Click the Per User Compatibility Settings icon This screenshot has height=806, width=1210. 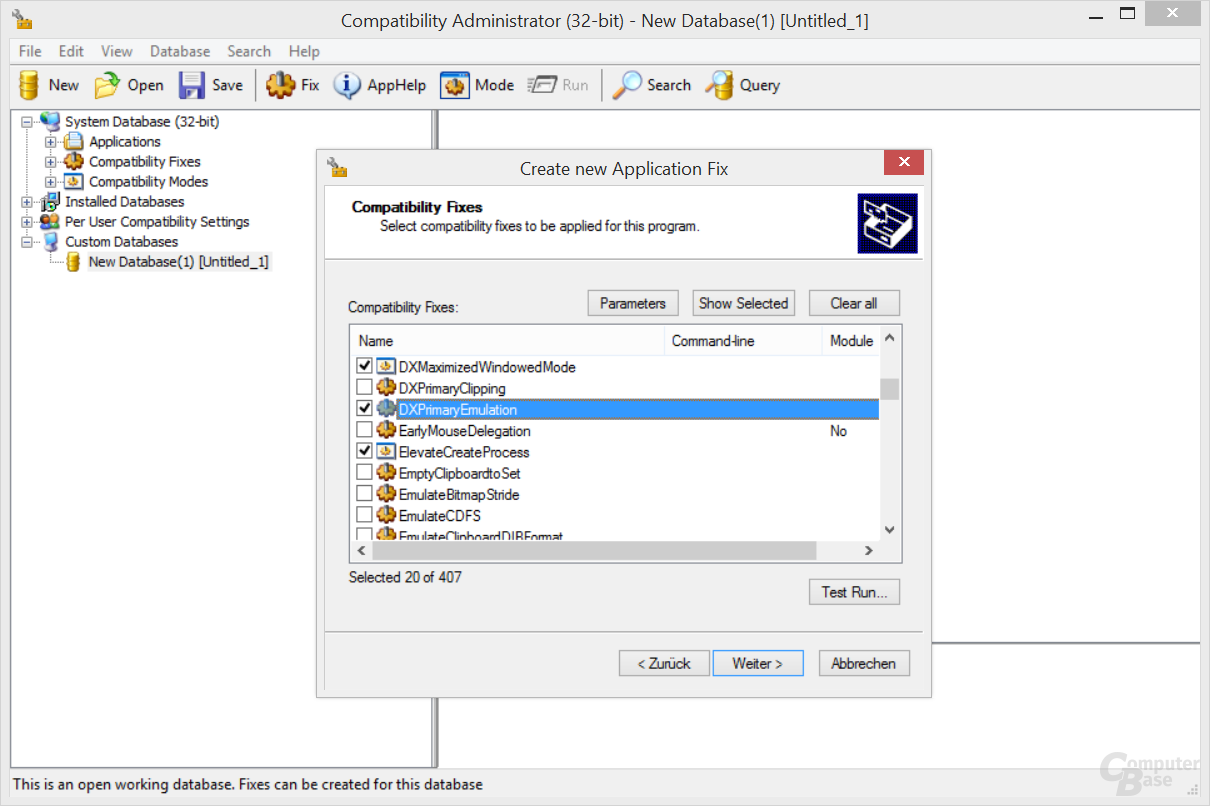(49, 222)
